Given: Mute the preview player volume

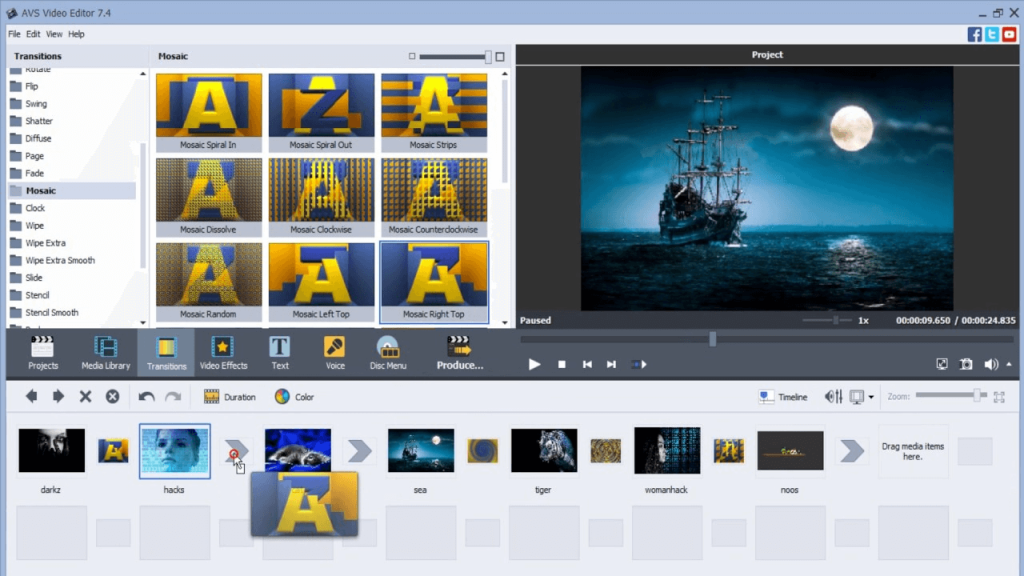Looking at the screenshot, I should click(991, 364).
